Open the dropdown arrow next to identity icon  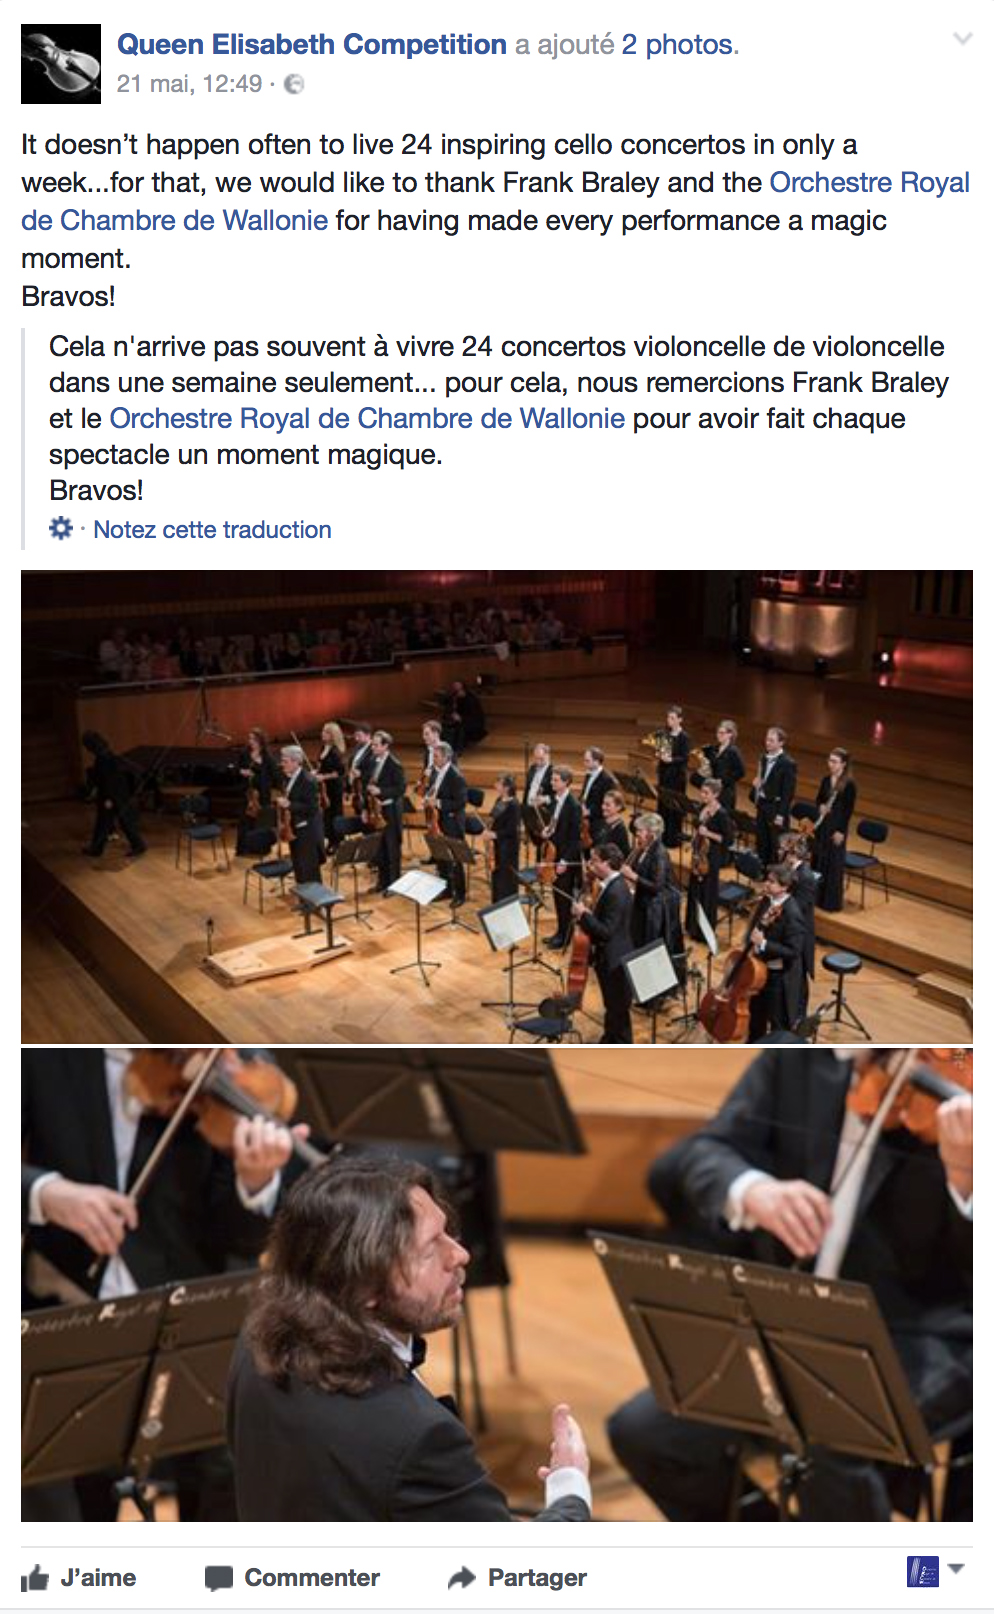pyautogui.click(x=956, y=1568)
